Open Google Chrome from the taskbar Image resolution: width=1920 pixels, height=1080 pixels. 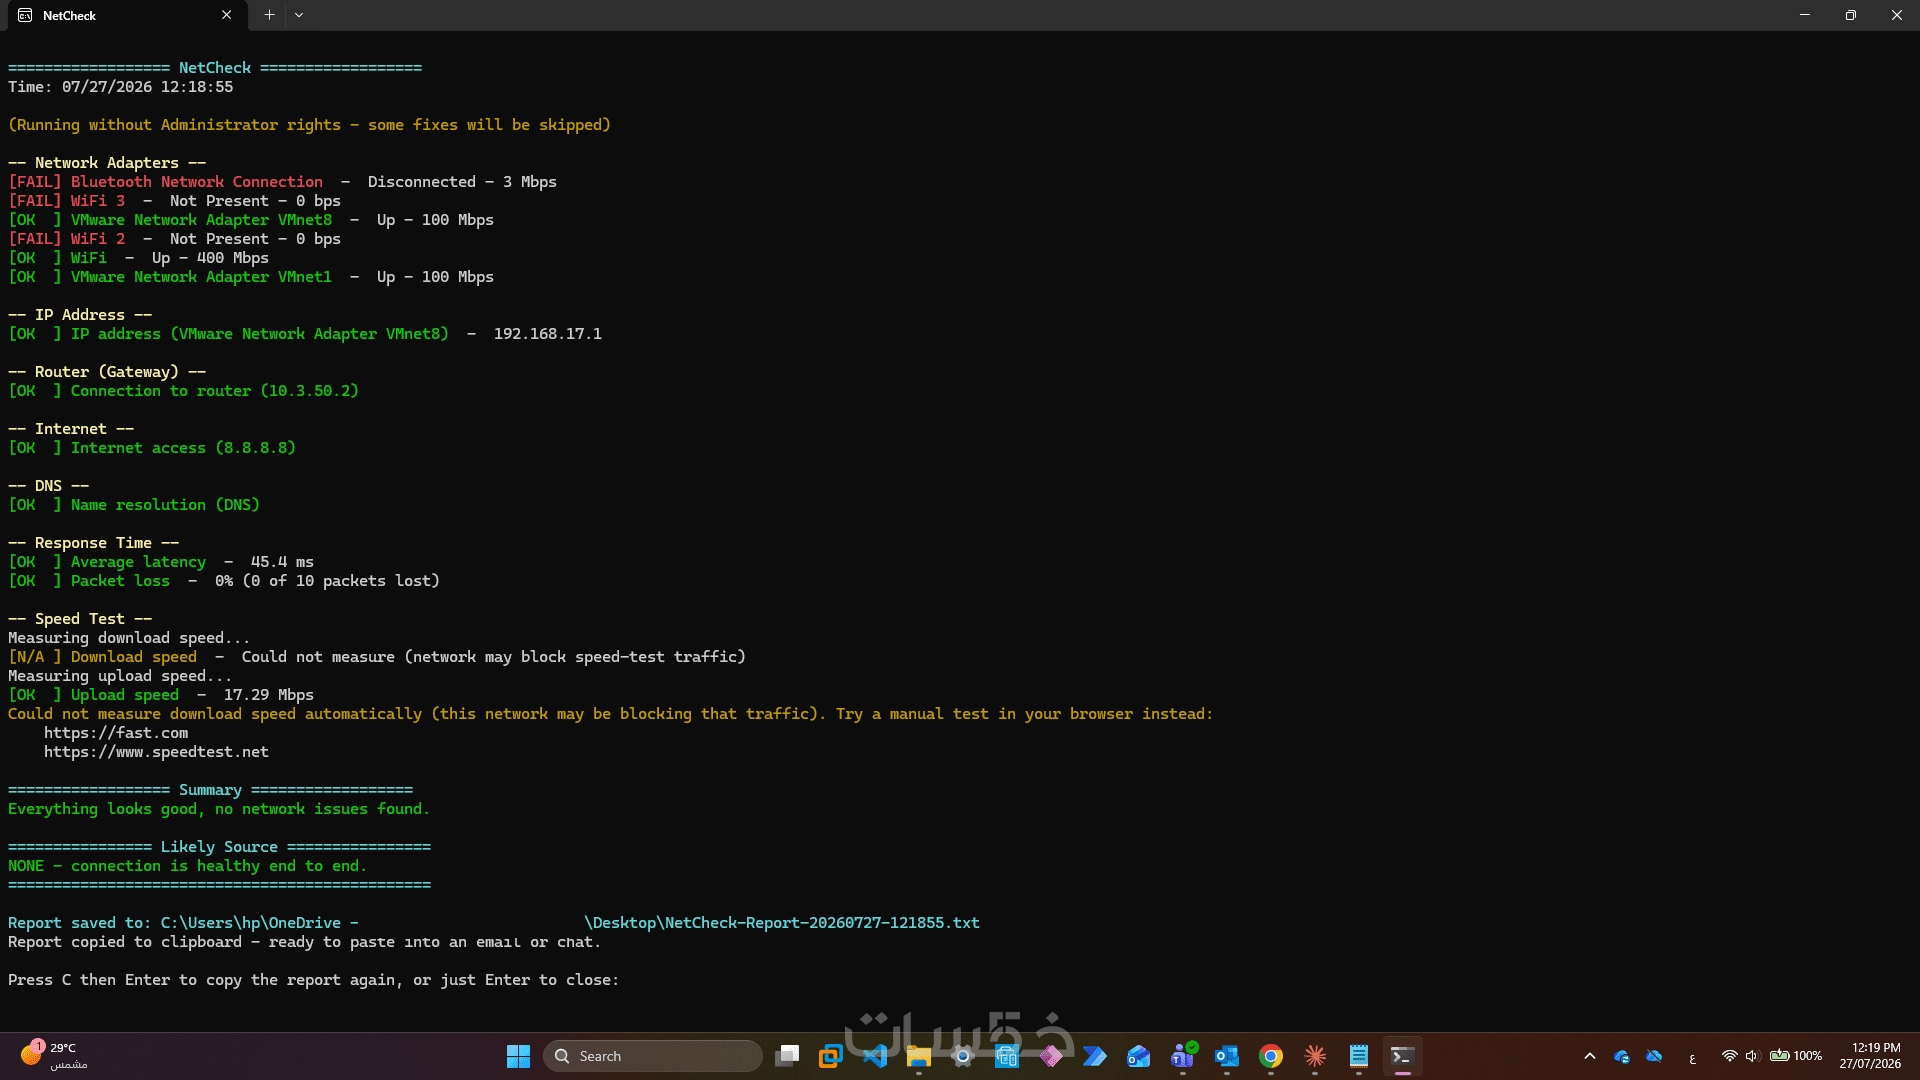1271,1056
